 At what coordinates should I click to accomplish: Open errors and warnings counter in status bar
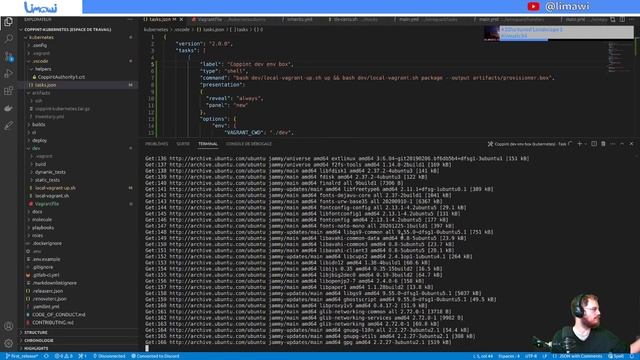coord(64,356)
